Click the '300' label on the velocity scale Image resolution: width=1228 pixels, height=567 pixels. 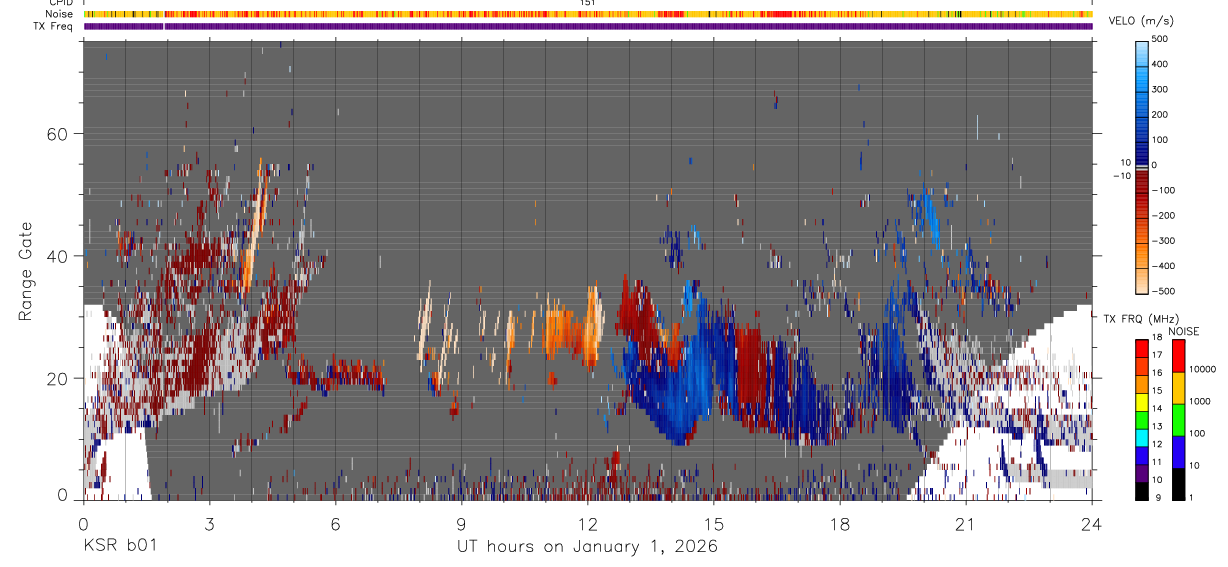coord(1160,89)
